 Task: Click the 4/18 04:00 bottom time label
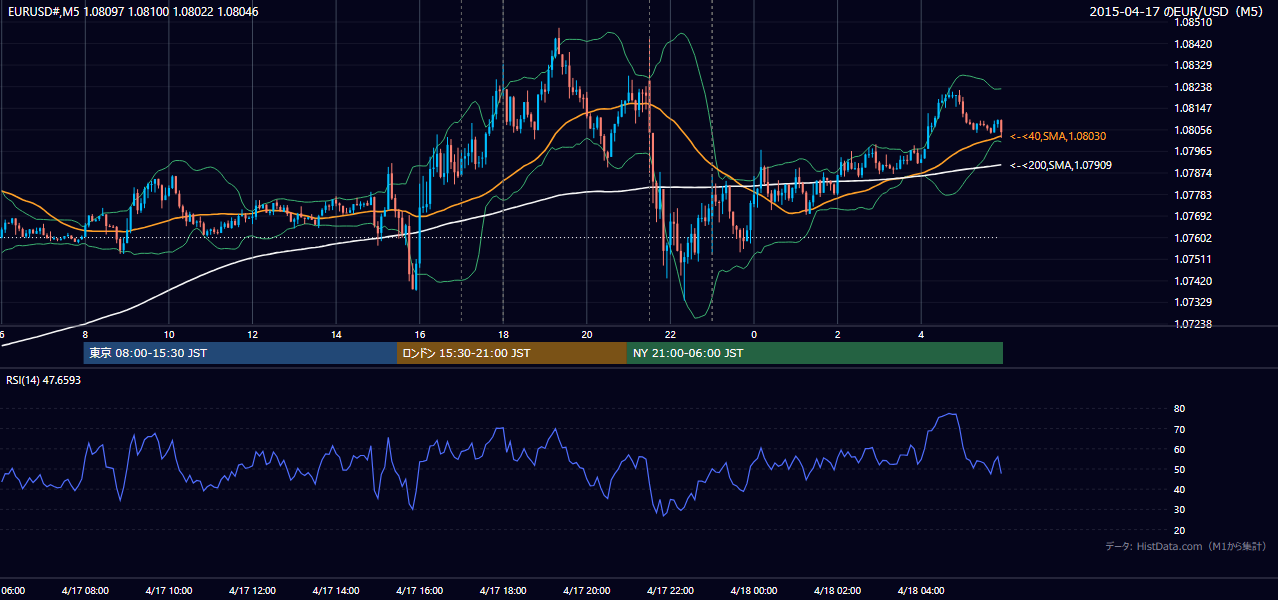[921, 591]
